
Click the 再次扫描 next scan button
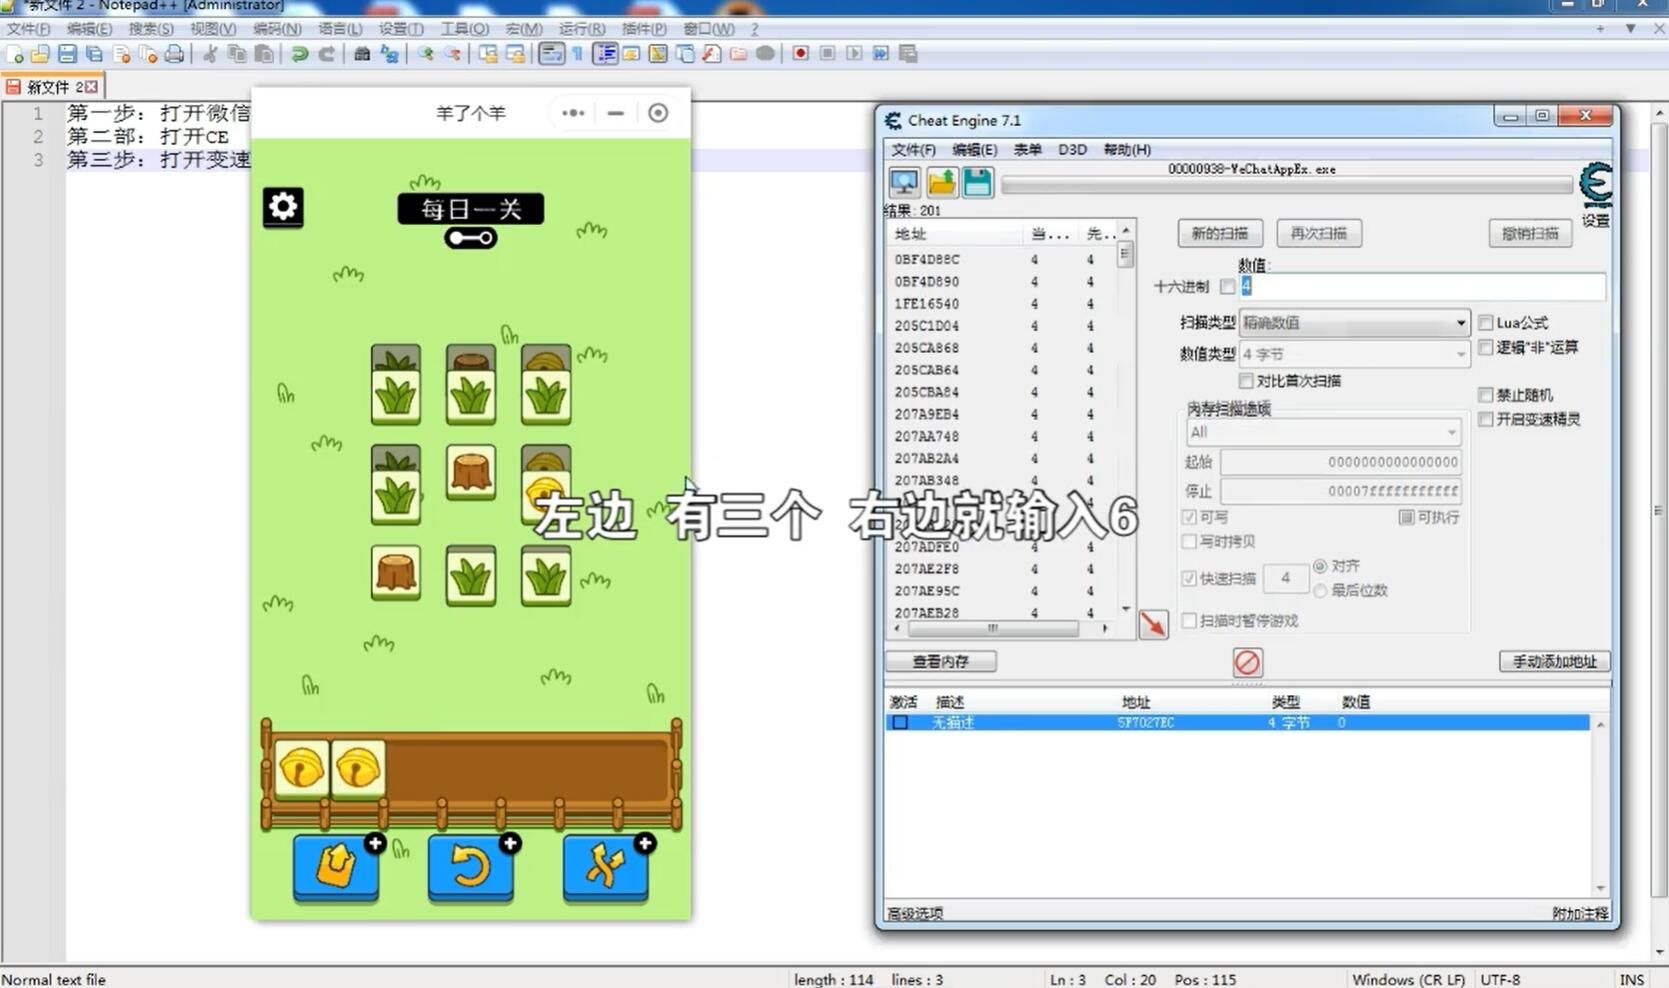point(1319,233)
